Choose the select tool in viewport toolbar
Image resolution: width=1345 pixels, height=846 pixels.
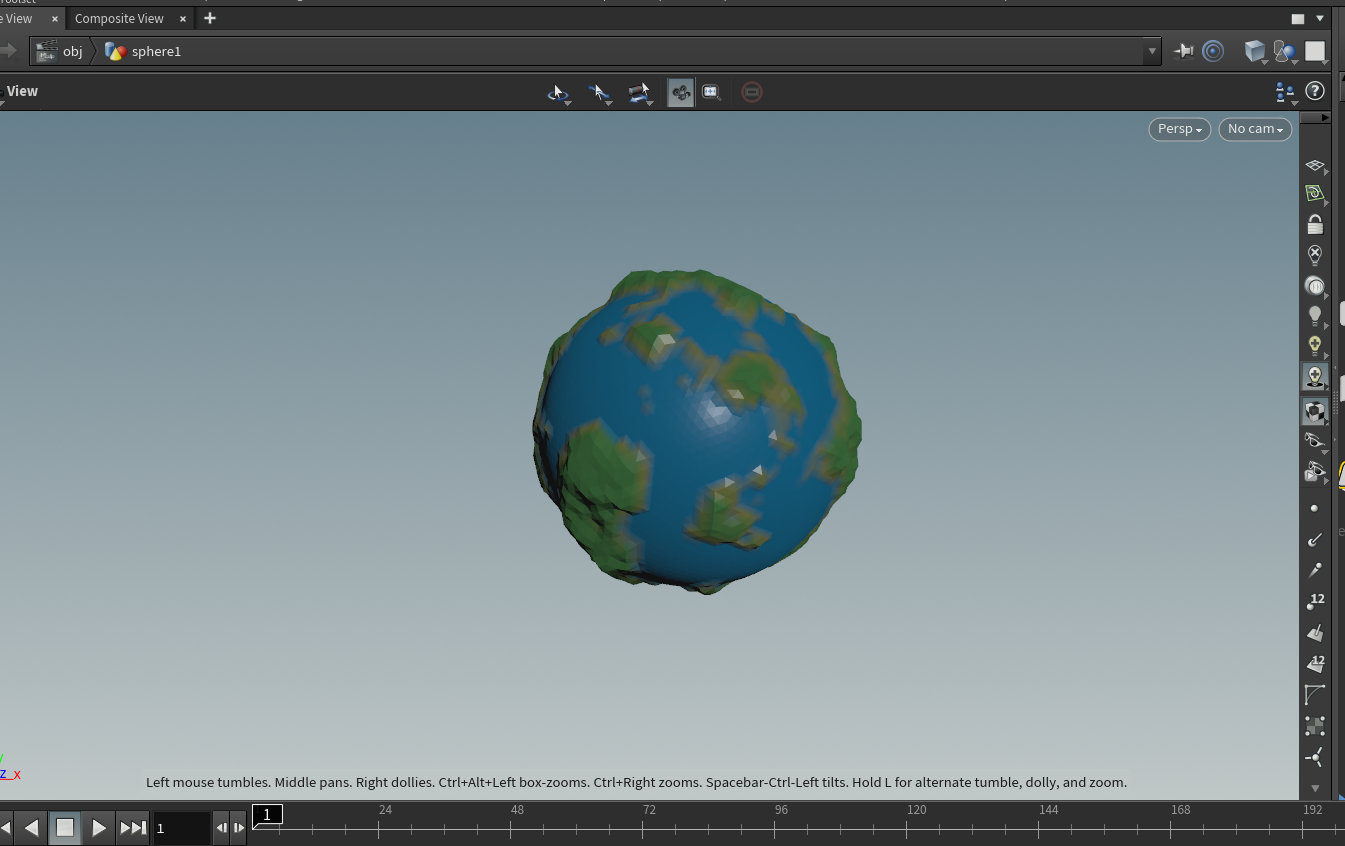point(599,92)
